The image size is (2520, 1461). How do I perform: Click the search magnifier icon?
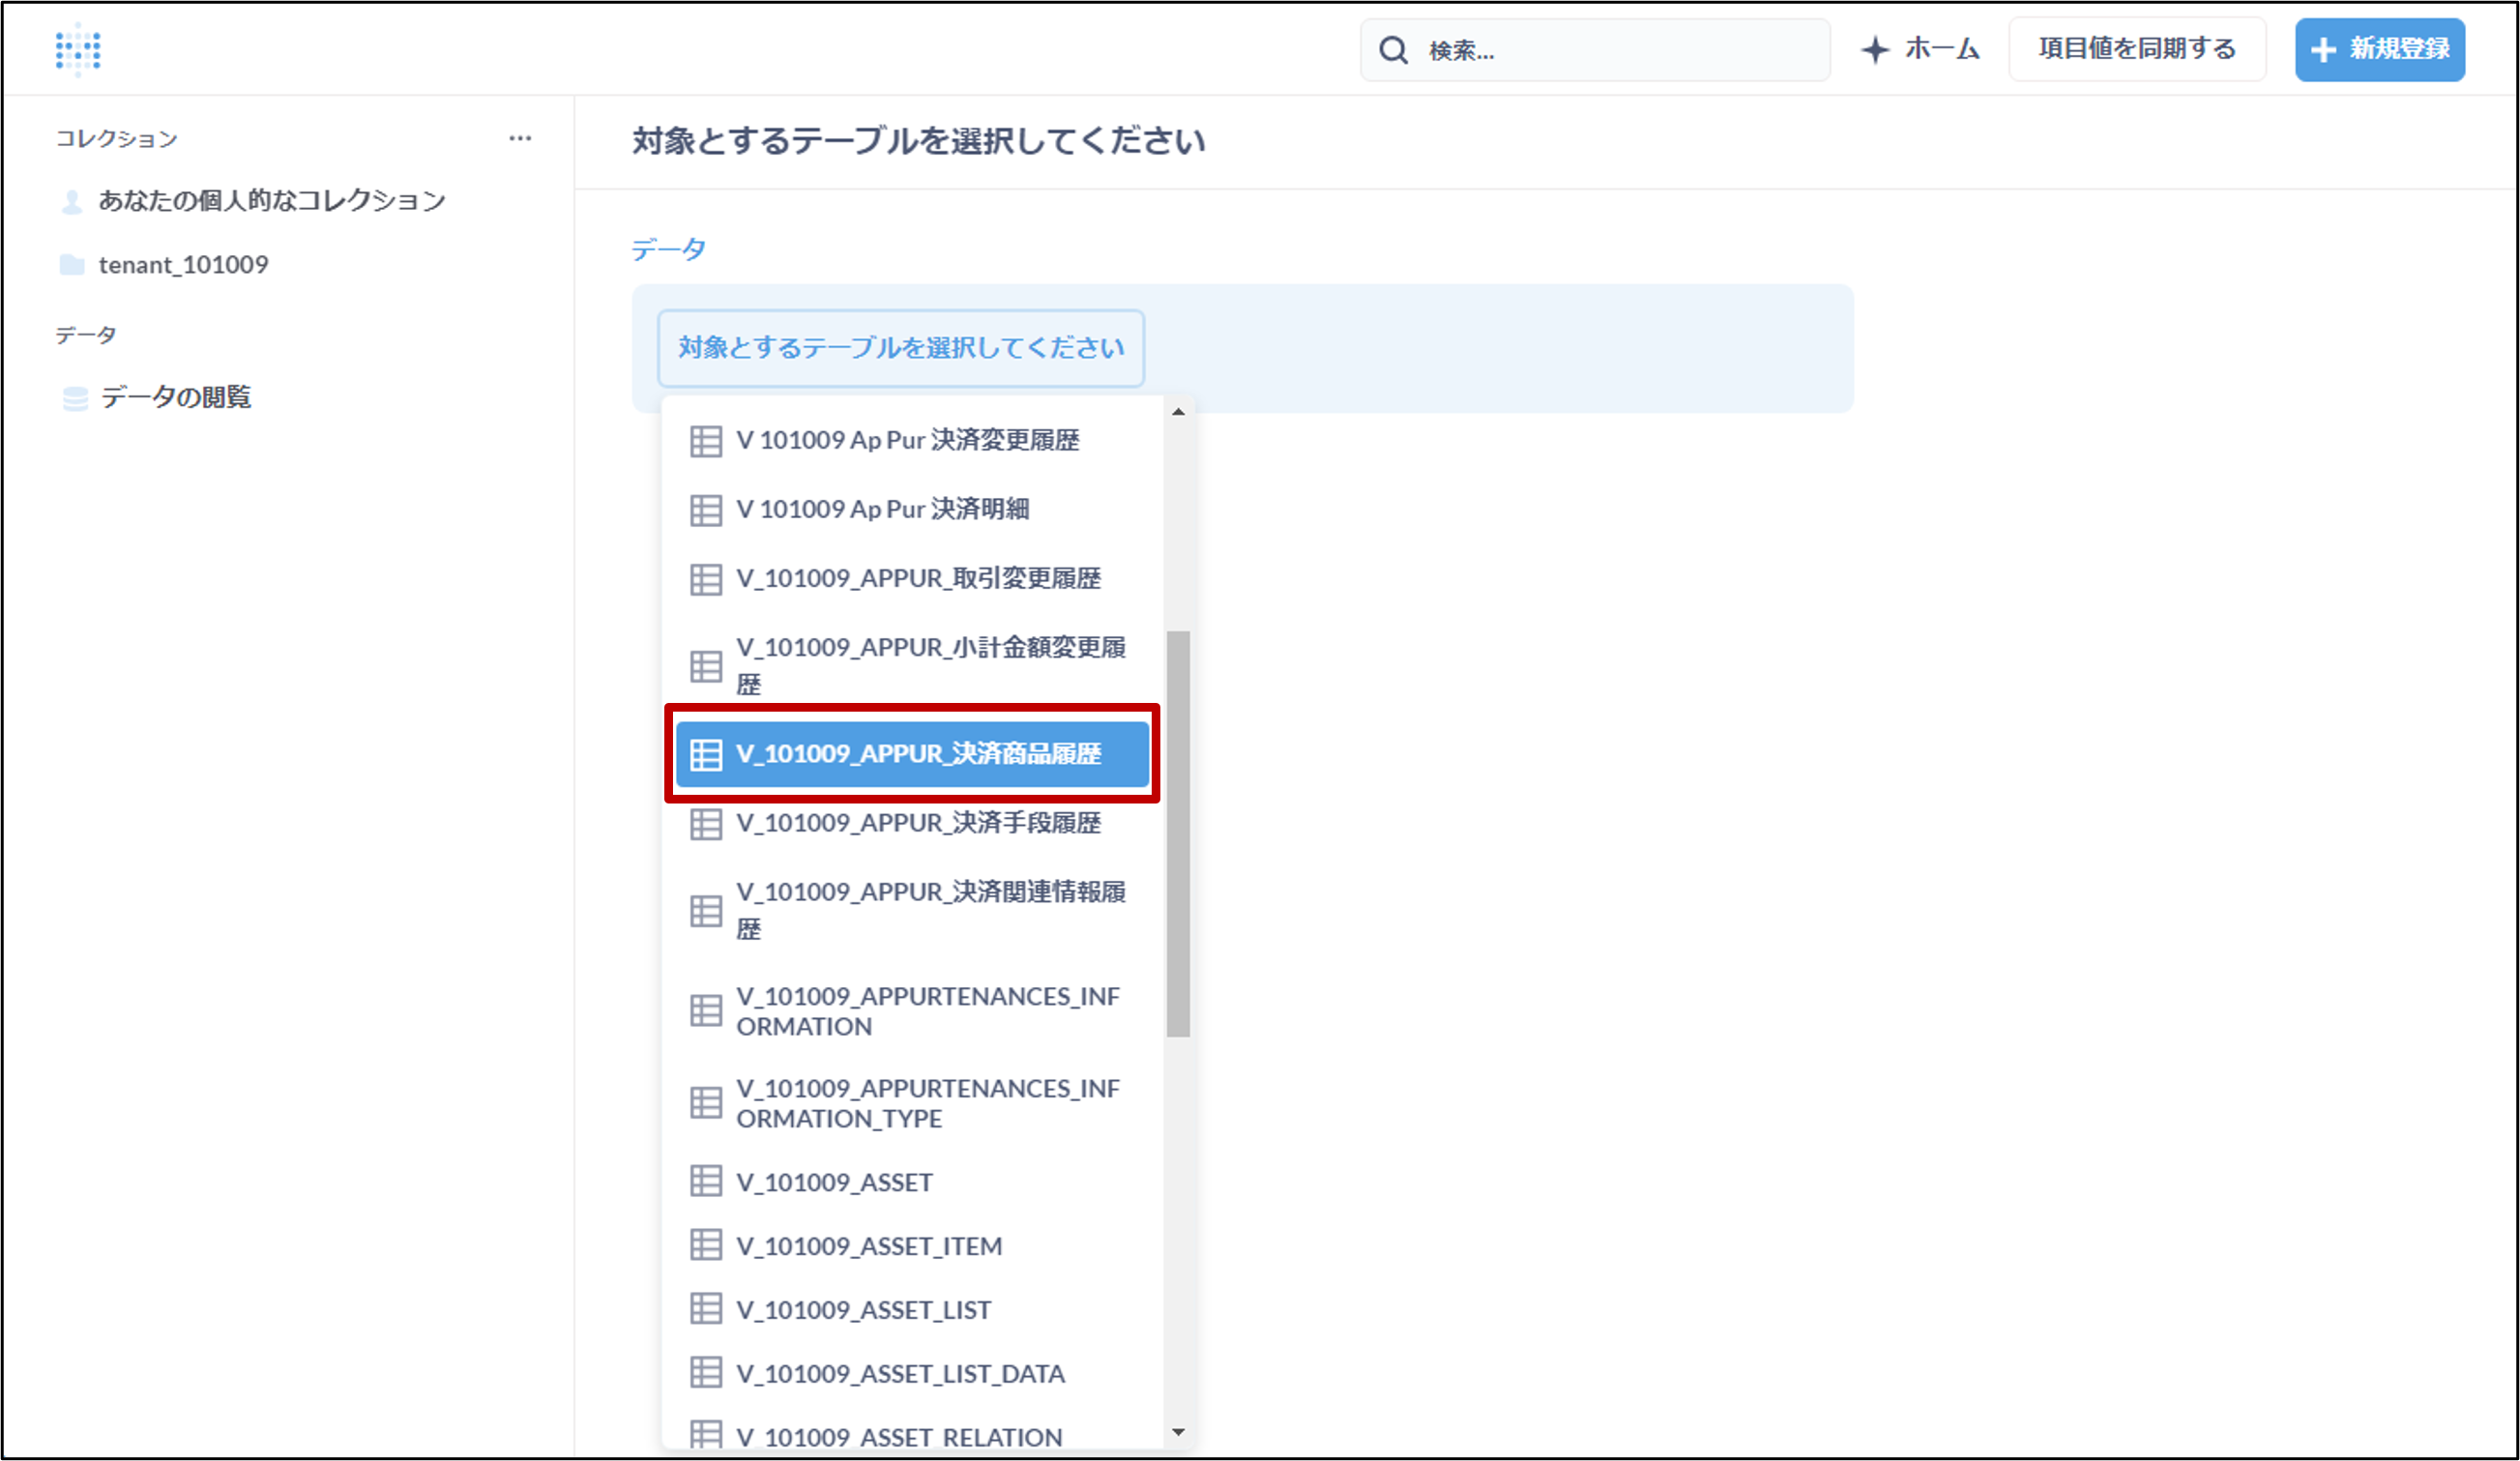tap(1393, 50)
